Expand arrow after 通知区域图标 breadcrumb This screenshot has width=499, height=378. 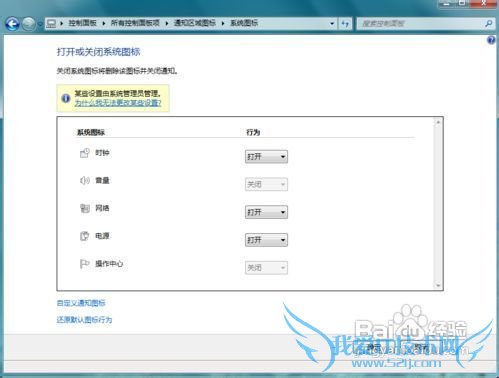[x=223, y=23]
